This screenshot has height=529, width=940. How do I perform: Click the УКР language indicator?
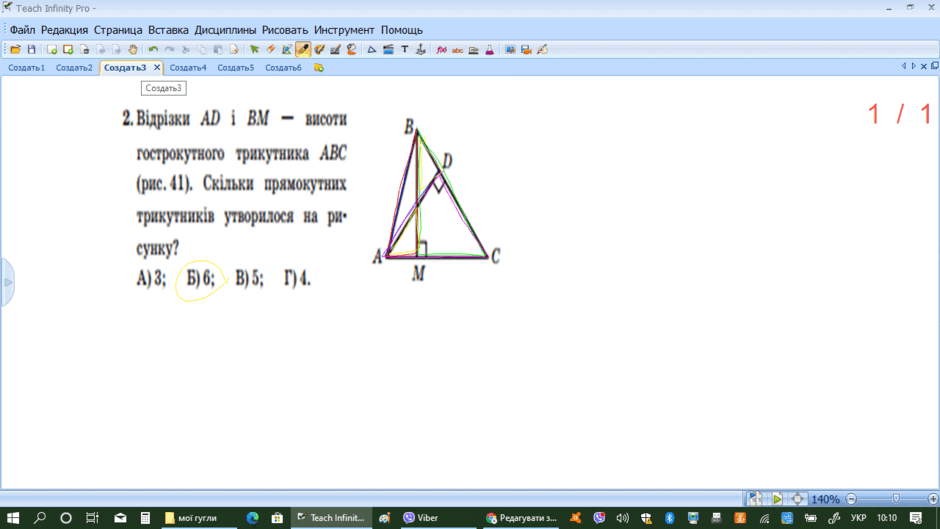(858, 518)
